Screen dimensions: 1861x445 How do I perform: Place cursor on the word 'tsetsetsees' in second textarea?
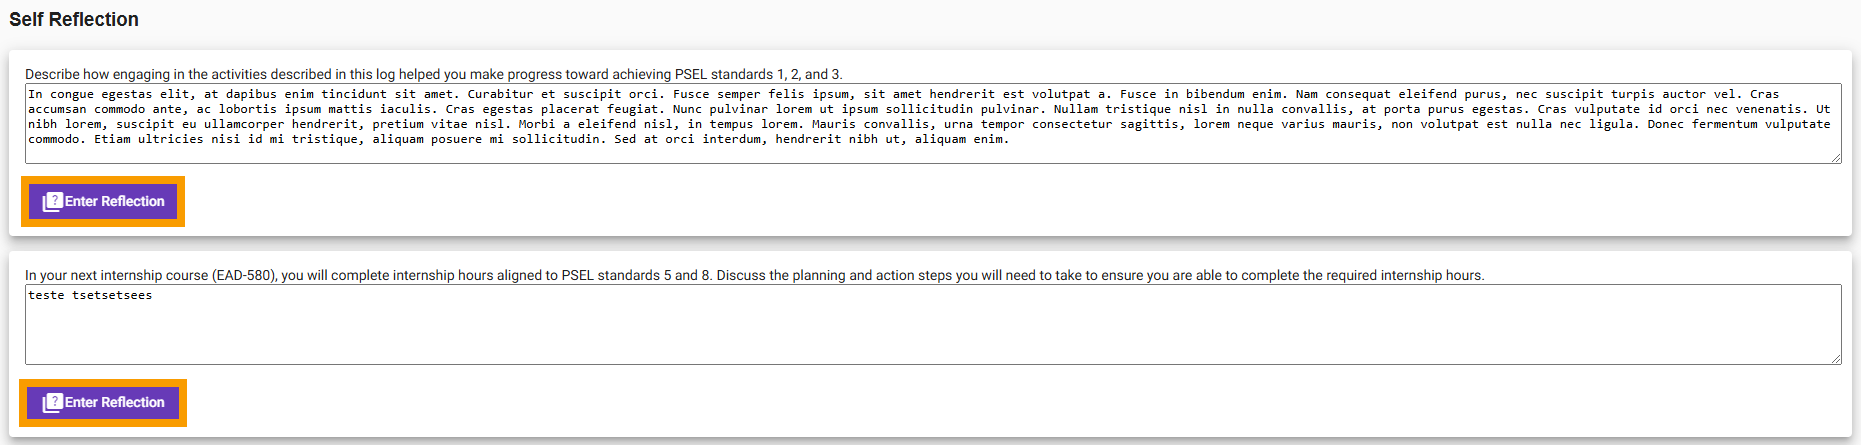tap(112, 296)
